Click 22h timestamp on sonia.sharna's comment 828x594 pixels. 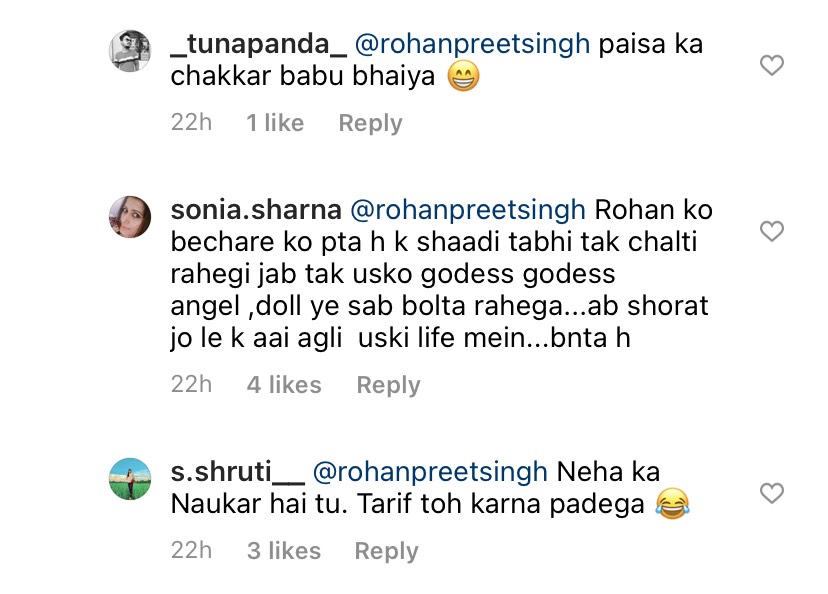[191, 385]
